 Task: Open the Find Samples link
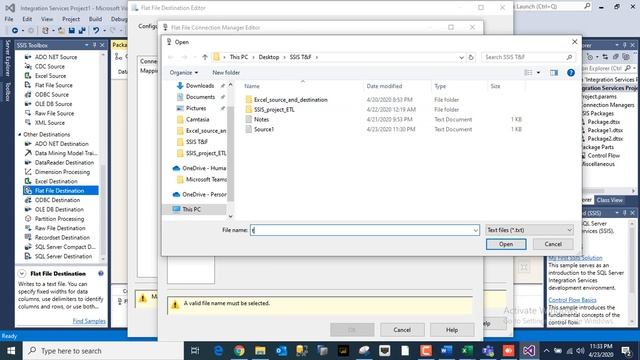pos(89,321)
